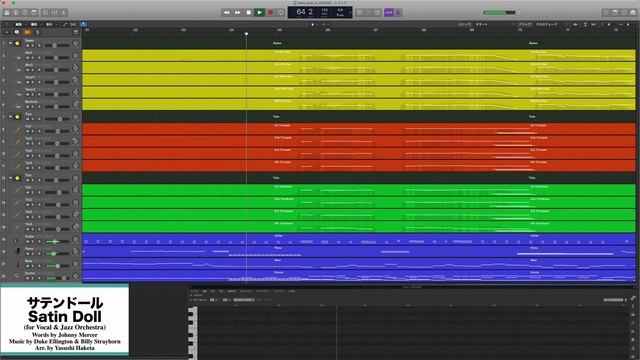
Task: Select the Tpt1 trumpet track icon
Action: coord(18,129)
